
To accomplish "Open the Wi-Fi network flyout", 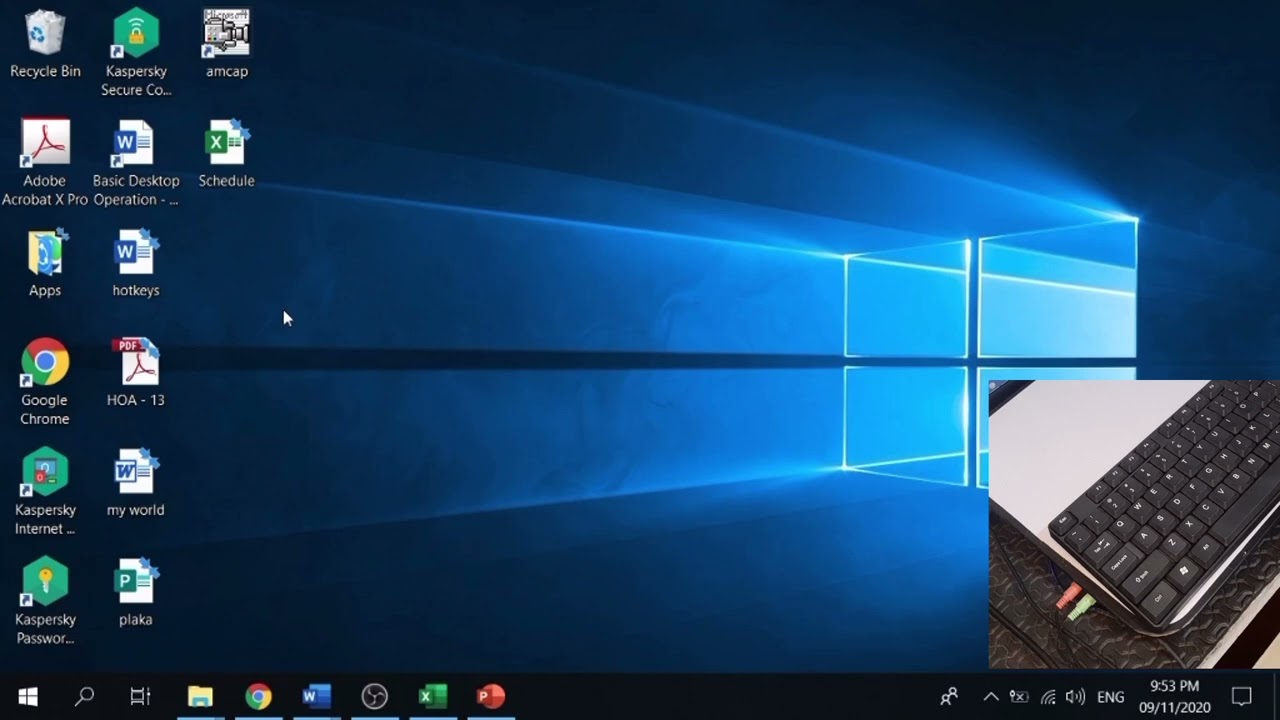I will 1048,696.
